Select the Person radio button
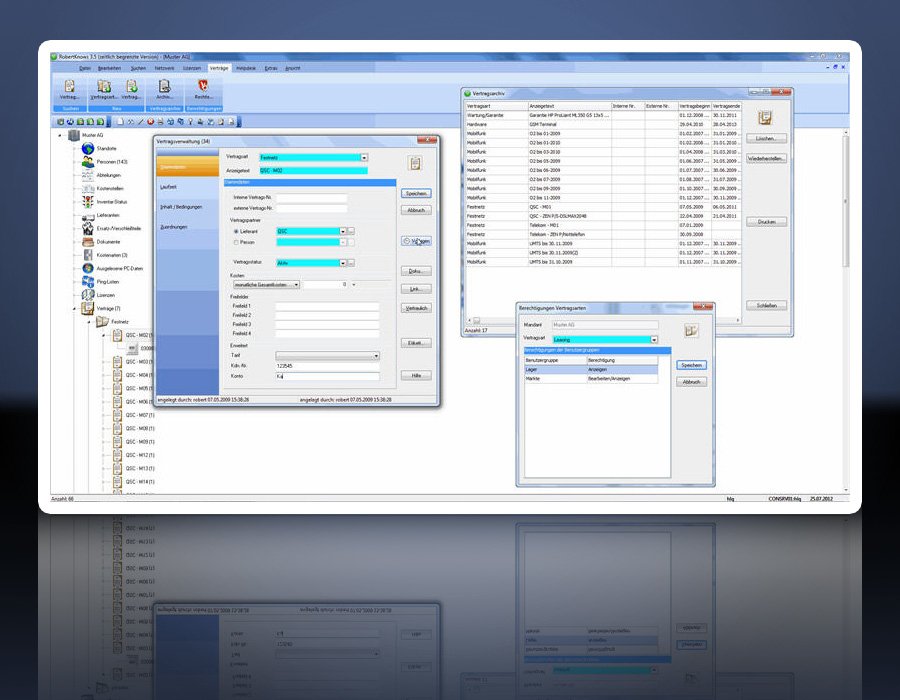 [236, 242]
